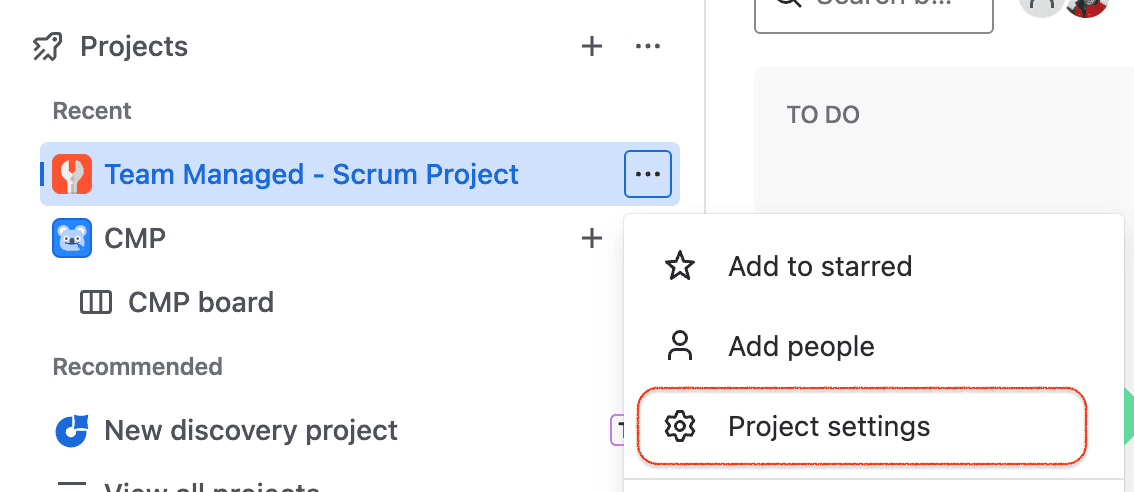Click the plus icon next to CMP
This screenshot has width=1134, height=492.
(592, 238)
